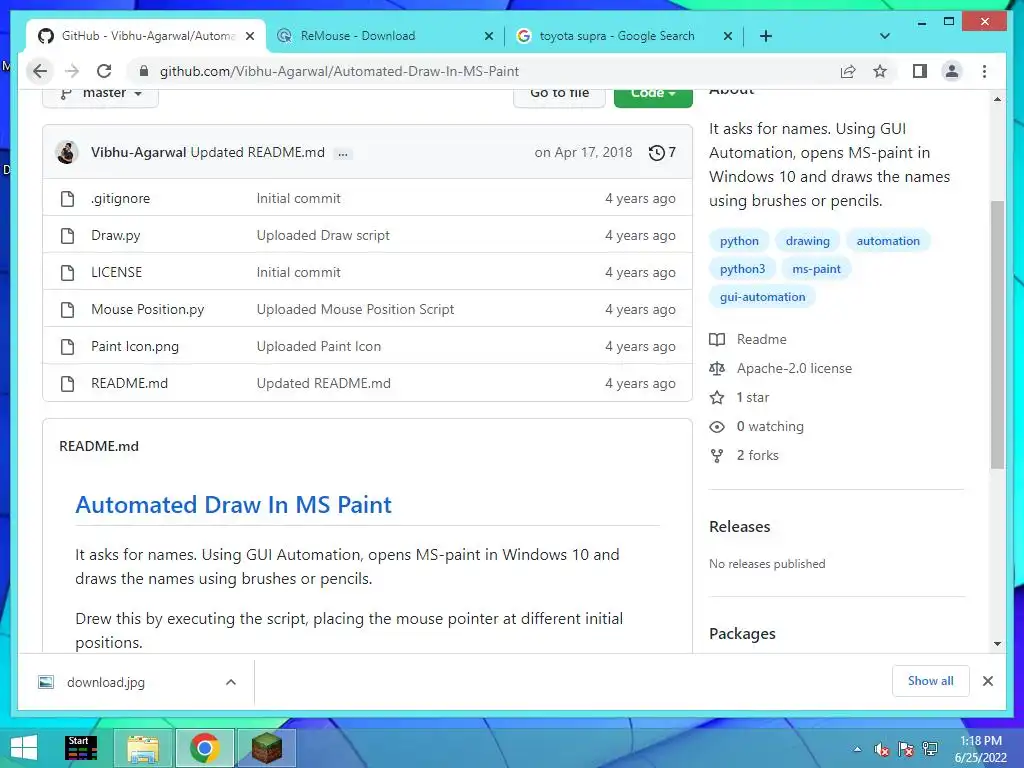
Task: Open Uploaded Paint Icon commit message
Action: tap(318, 347)
